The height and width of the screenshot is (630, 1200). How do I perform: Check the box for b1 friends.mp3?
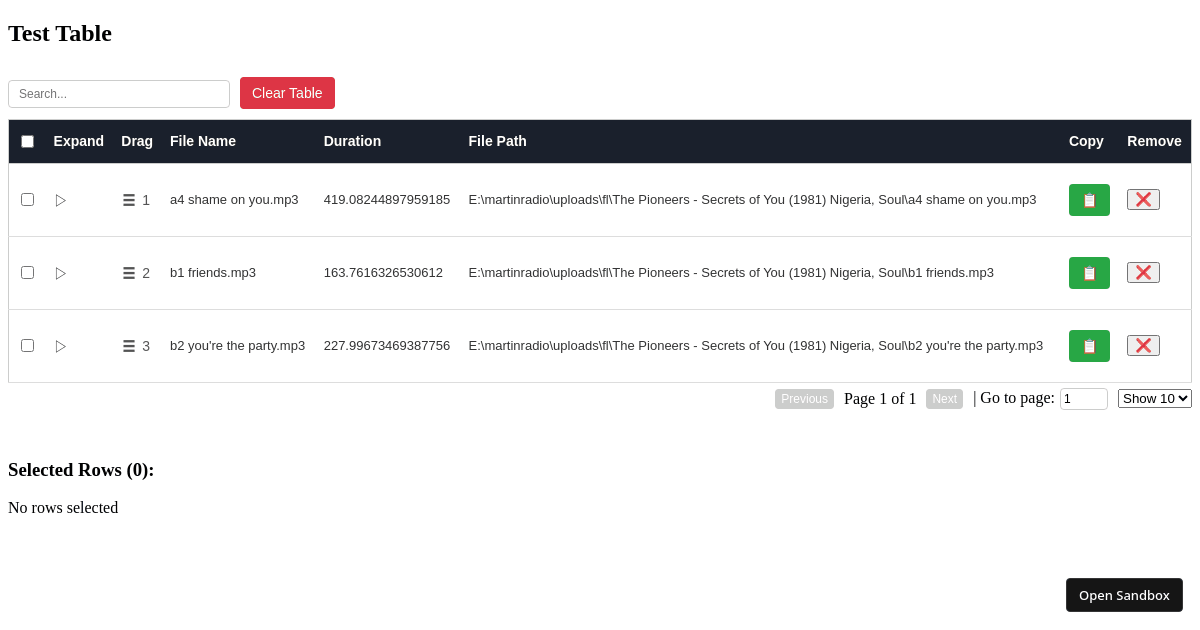coord(27,272)
